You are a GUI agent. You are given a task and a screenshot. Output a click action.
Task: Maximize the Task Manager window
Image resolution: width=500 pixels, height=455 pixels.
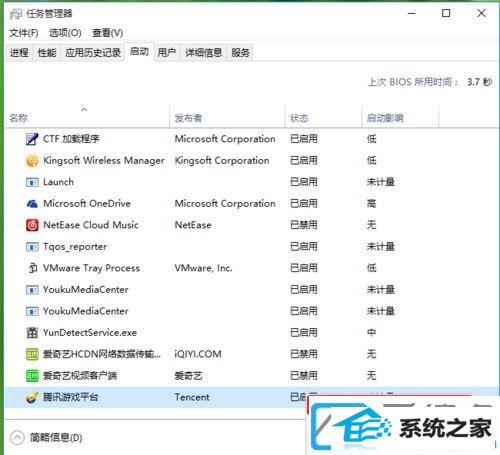446,13
